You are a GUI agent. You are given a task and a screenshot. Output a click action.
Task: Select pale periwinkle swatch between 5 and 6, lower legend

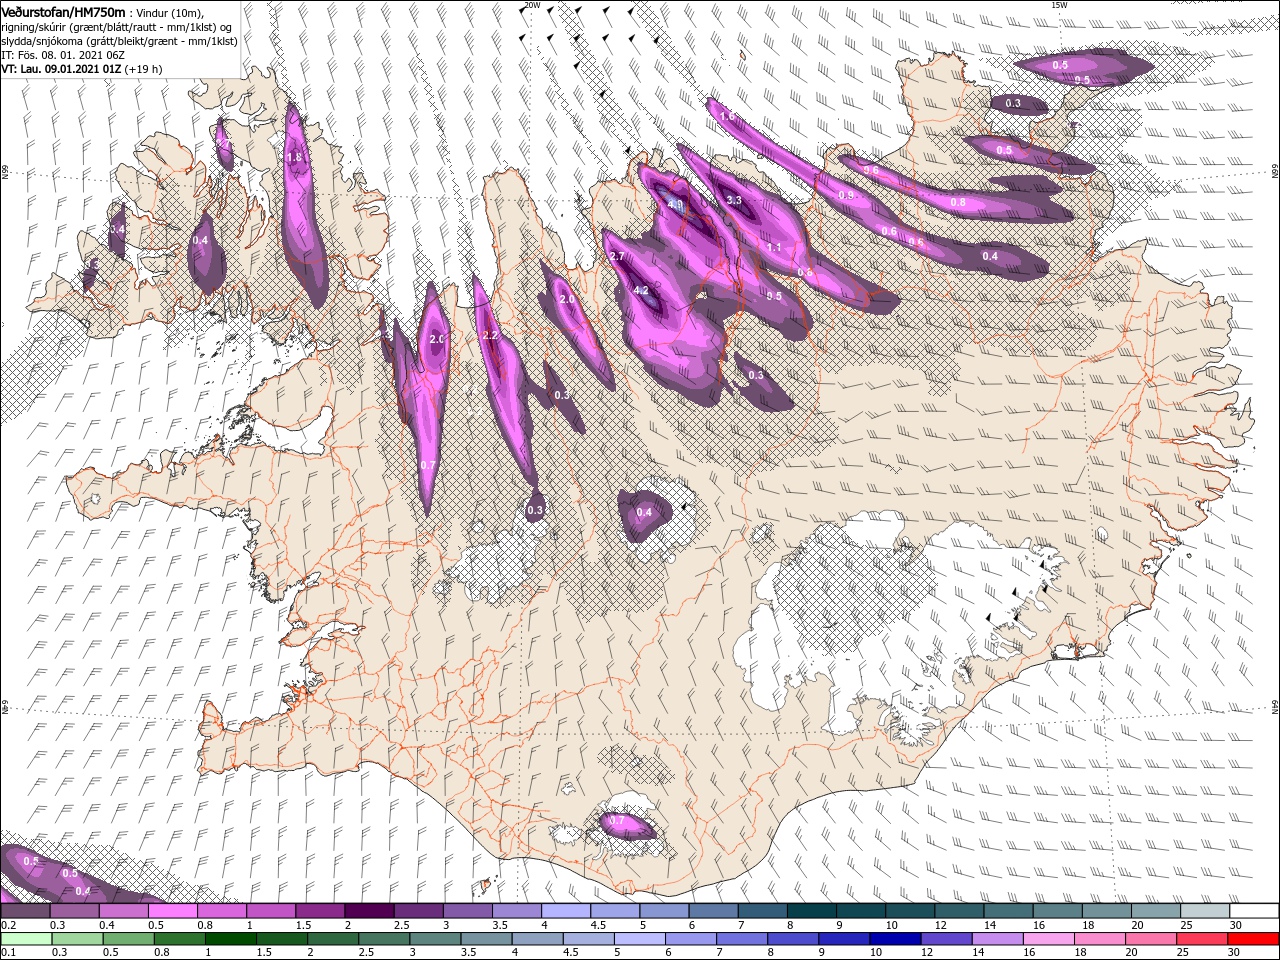coord(640,939)
